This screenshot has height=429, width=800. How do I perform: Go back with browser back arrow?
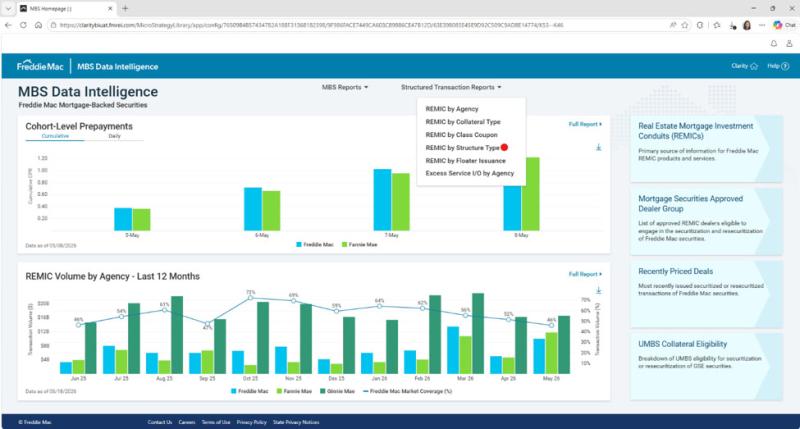tap(8, 25)
